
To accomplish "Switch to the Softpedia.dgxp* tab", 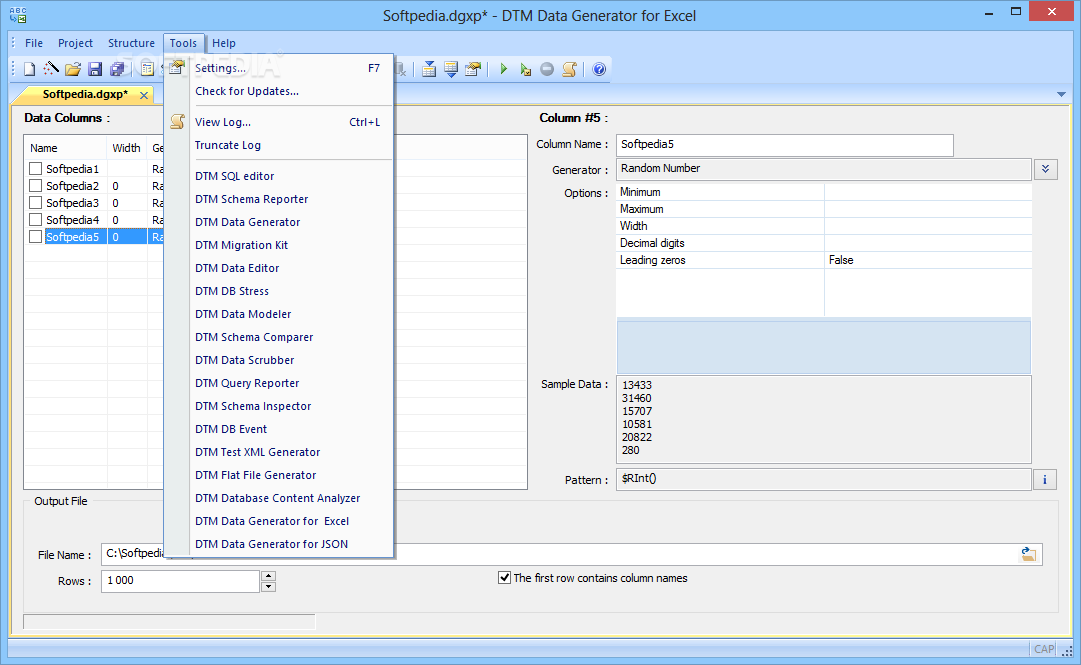I will 85,94.
